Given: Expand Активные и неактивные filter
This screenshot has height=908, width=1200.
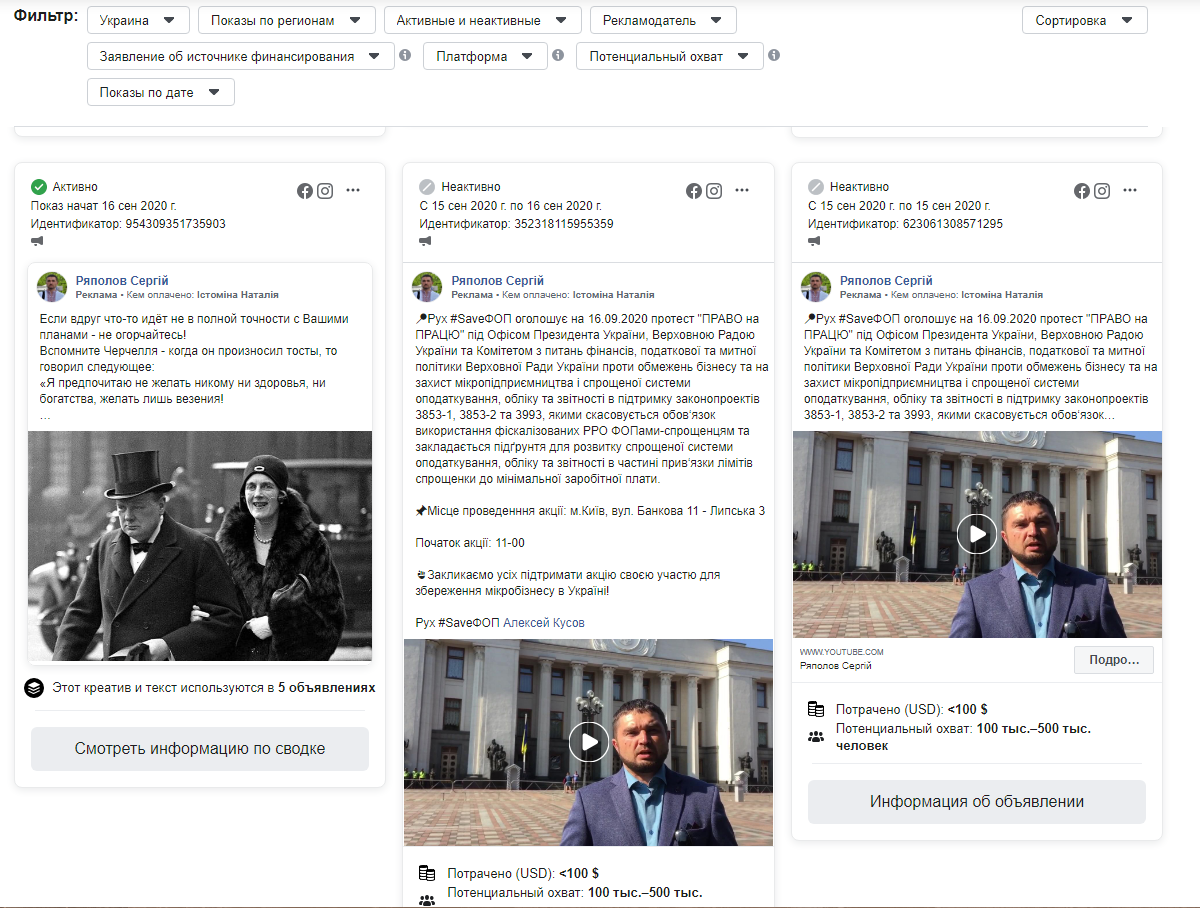Looking at the screenshot, I should [482, 20].
